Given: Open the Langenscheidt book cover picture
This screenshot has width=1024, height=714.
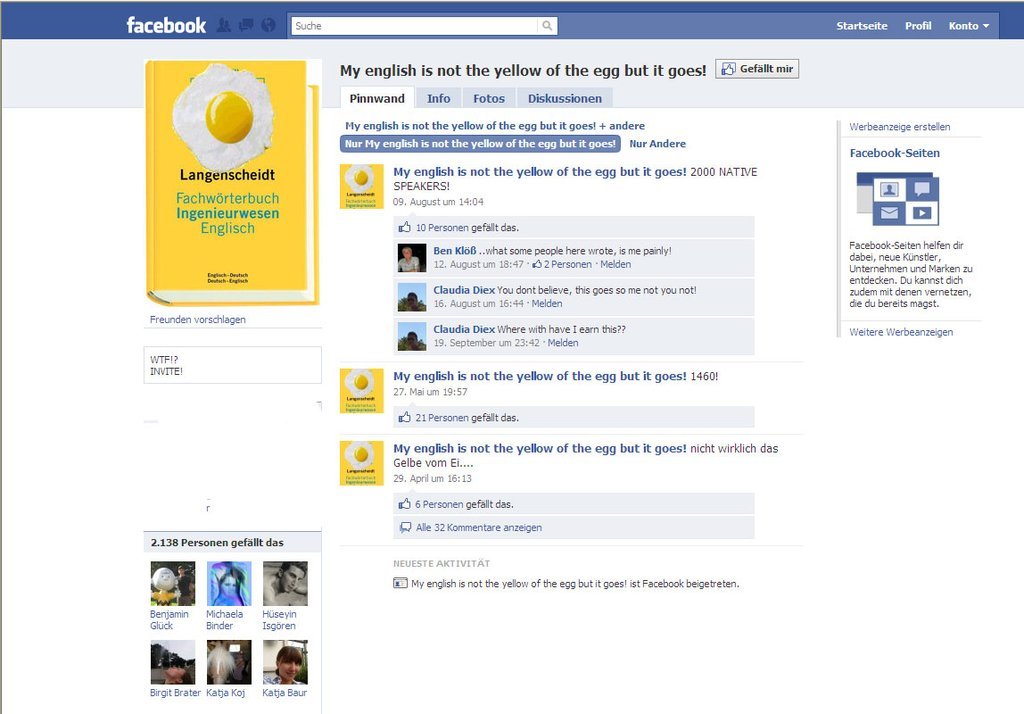Looking at the screenshot, I should click(232, 183).
